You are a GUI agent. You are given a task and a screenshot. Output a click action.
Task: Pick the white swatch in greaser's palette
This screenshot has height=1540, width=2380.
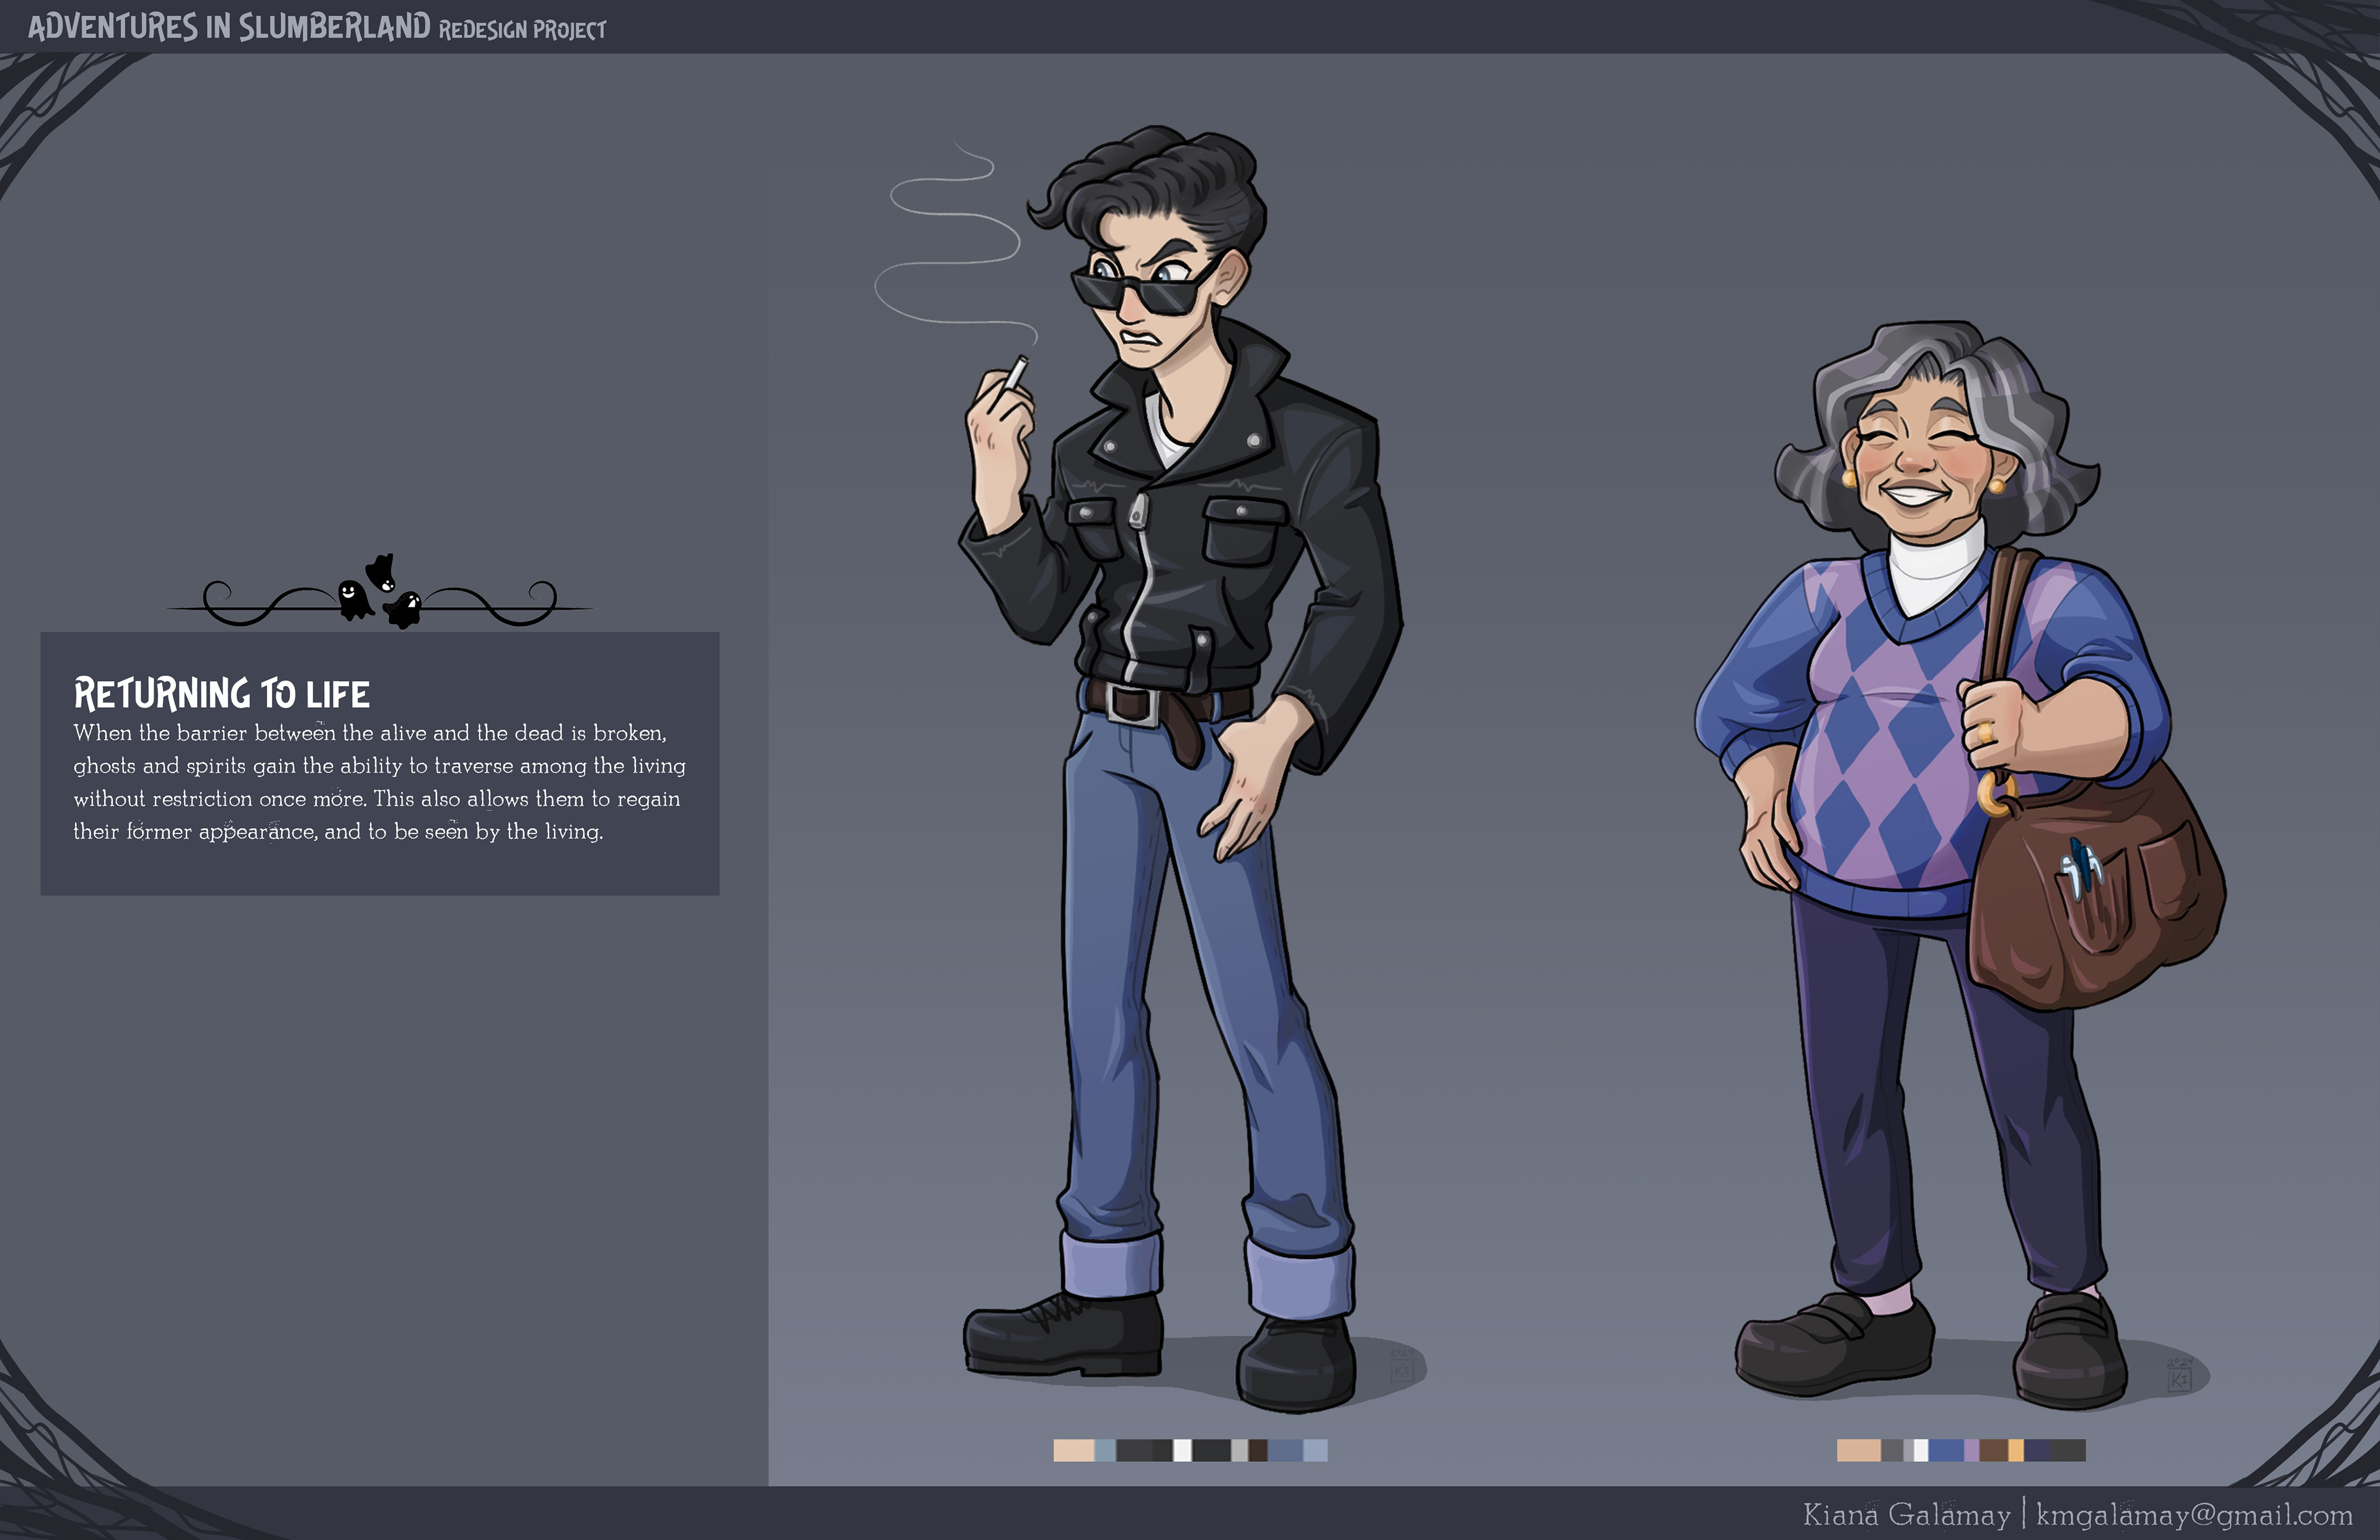[1182, 1450]
